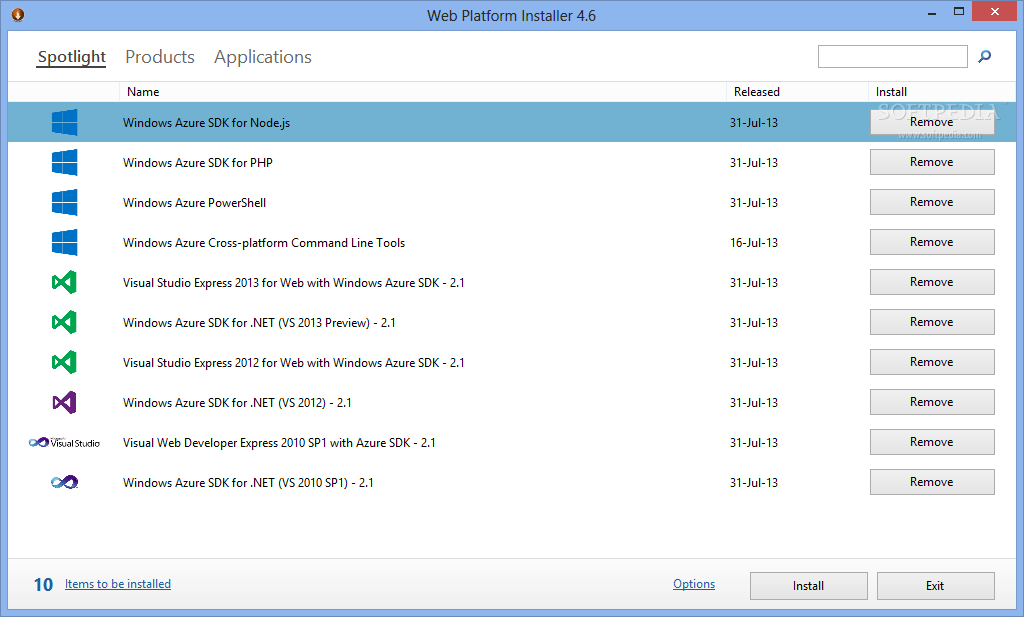The height and width of the screenshot is (617, 1024).
Task: Click Windows logo icon for Azure SDK Node.js
Action: [x=65, y=122]
